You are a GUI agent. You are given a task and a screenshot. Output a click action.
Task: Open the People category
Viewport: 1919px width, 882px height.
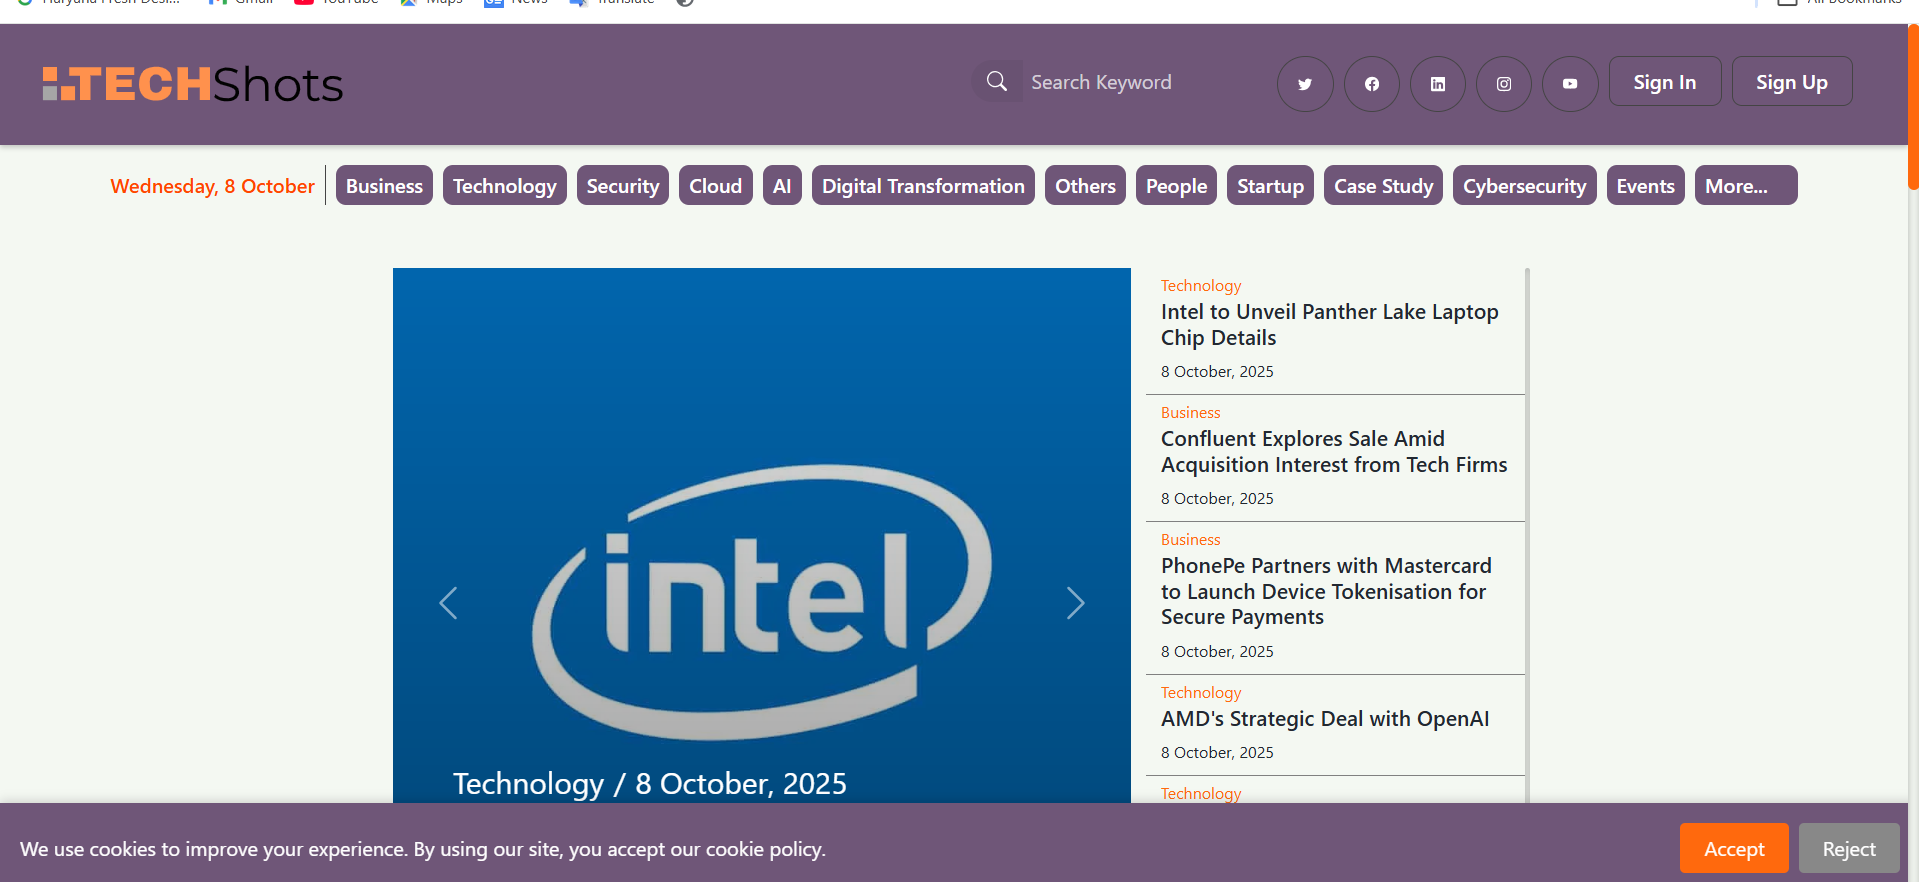[1176, 186]
